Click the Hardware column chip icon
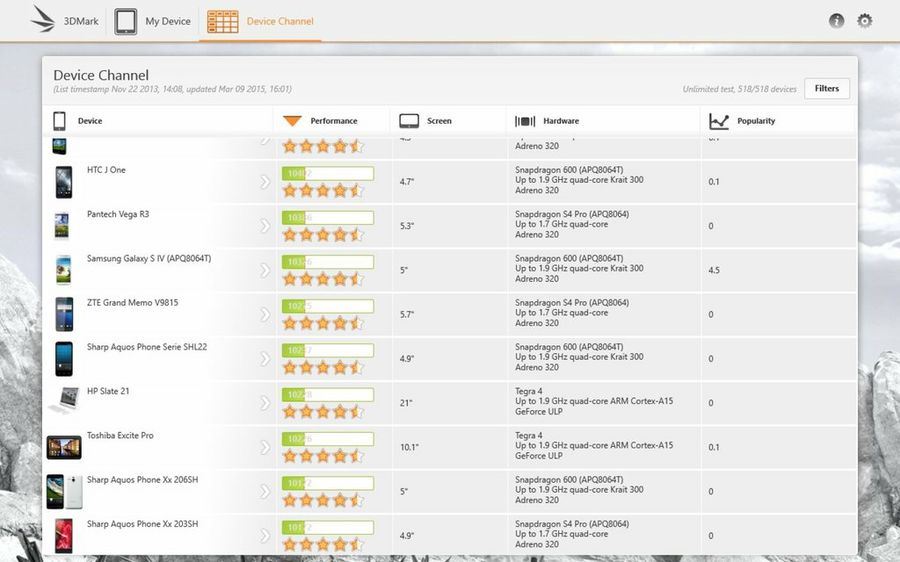The width and height of the screenshot is (900, 562). 525,121
